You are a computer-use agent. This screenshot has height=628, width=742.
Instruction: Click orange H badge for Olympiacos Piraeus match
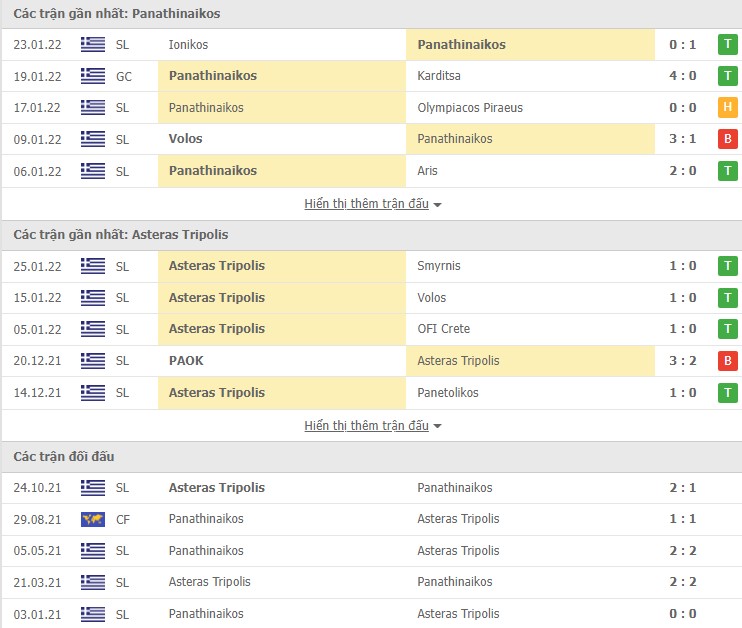click(x=727, y=108)
